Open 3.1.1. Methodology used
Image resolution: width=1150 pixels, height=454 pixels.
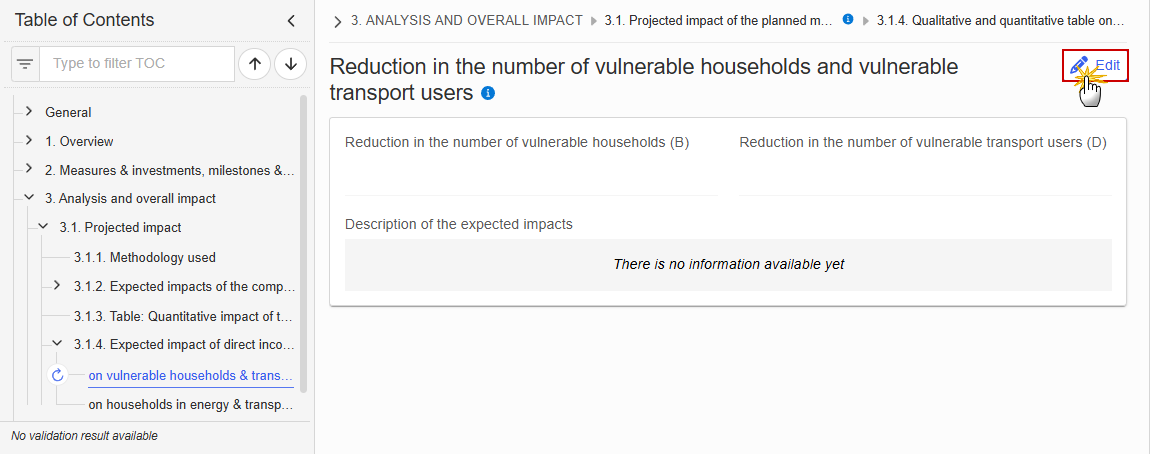coord(144,257)
